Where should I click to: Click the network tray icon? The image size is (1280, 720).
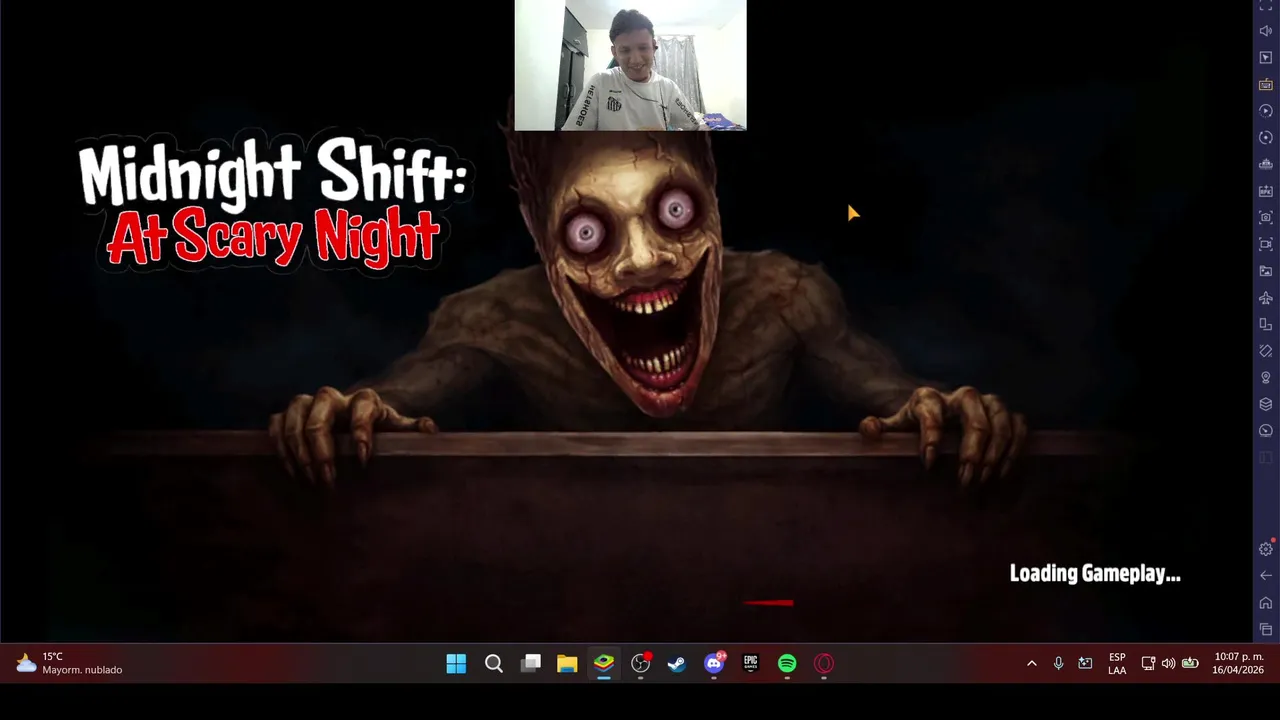tap(1148, 664)
